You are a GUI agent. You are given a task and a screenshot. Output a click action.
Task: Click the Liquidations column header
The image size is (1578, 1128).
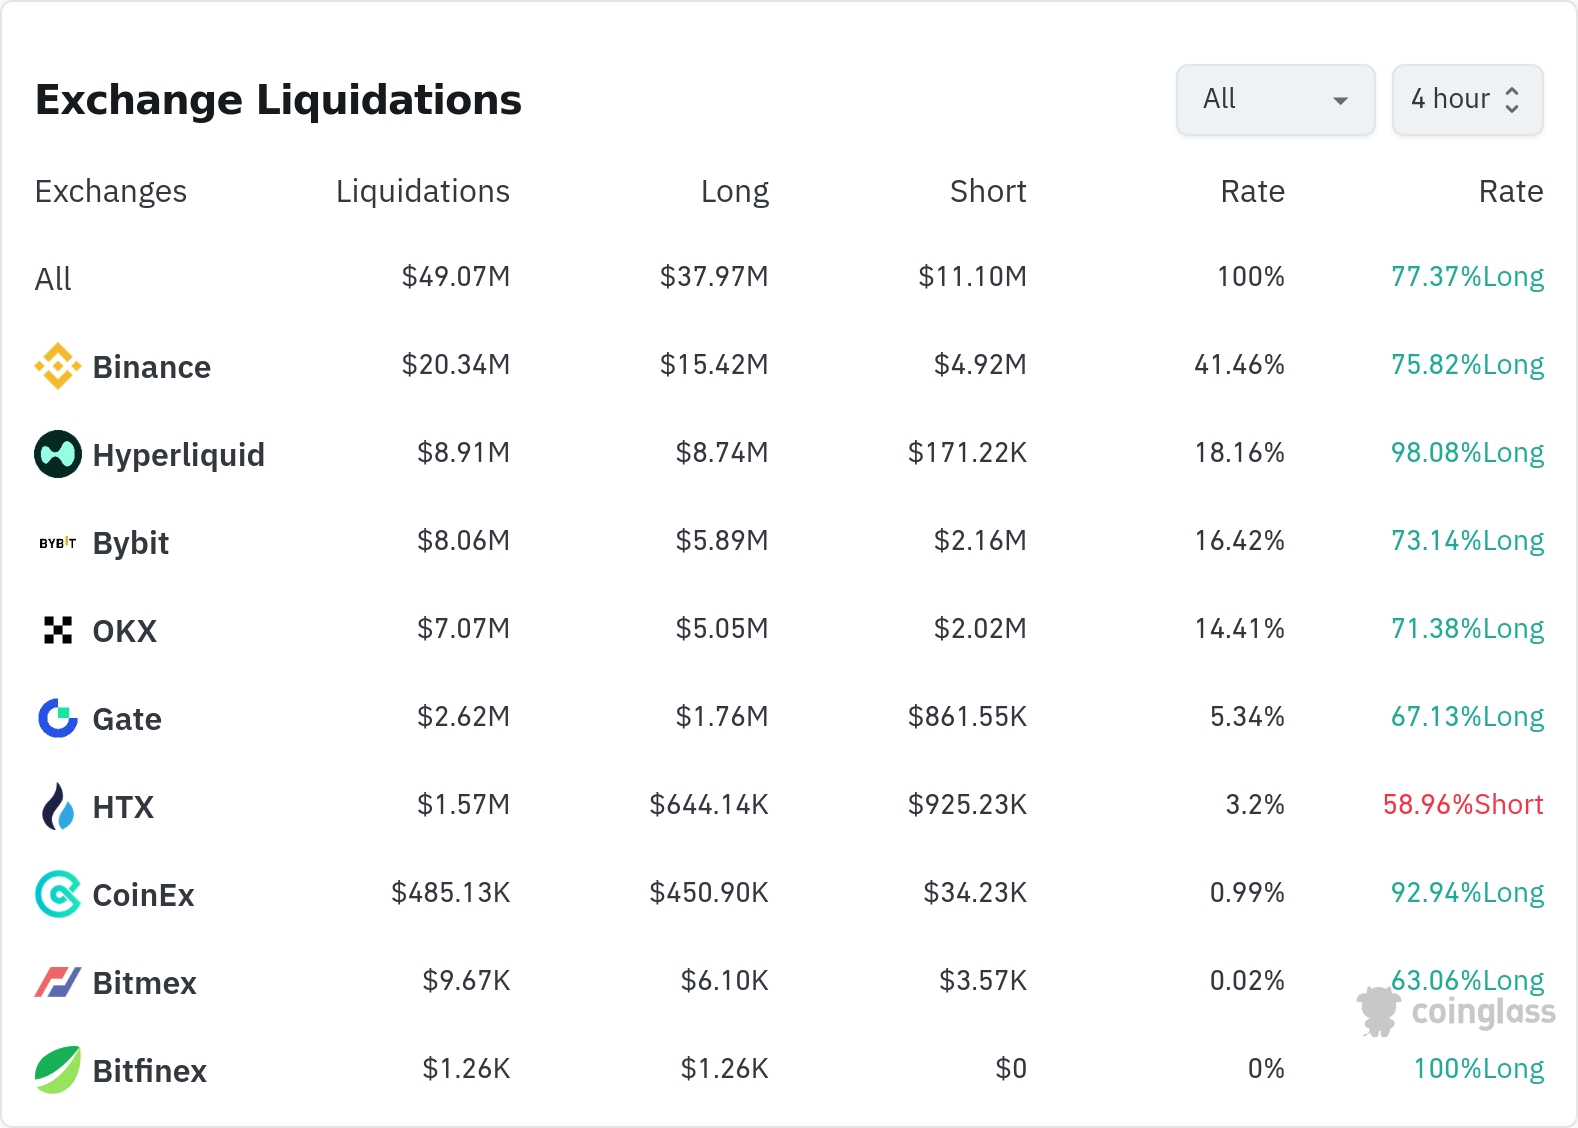[x=422, y=191]
